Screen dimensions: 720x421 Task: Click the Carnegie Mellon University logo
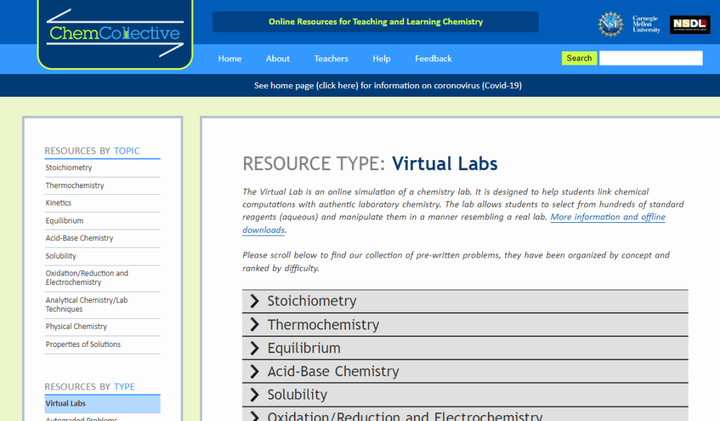point(646,24)
